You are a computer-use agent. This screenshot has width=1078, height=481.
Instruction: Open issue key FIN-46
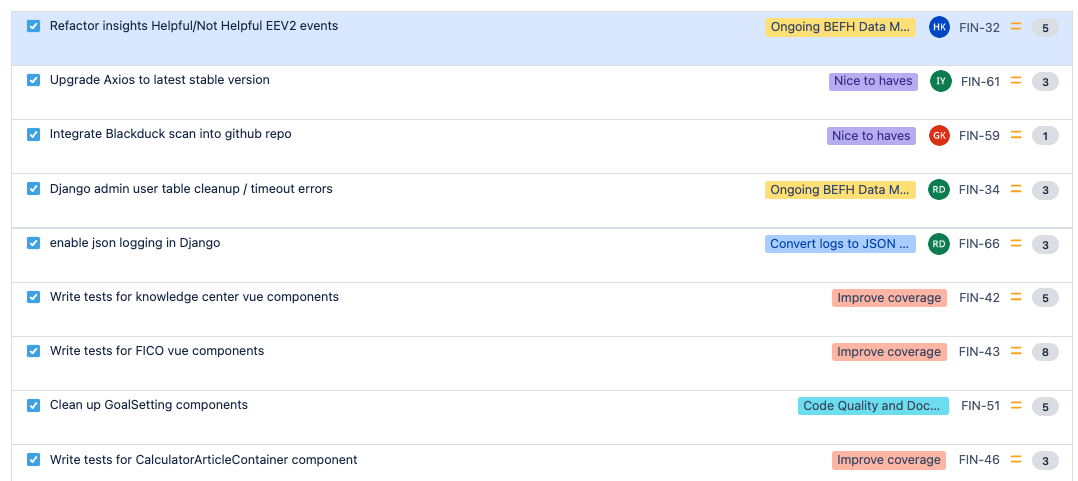coord(979,460)
